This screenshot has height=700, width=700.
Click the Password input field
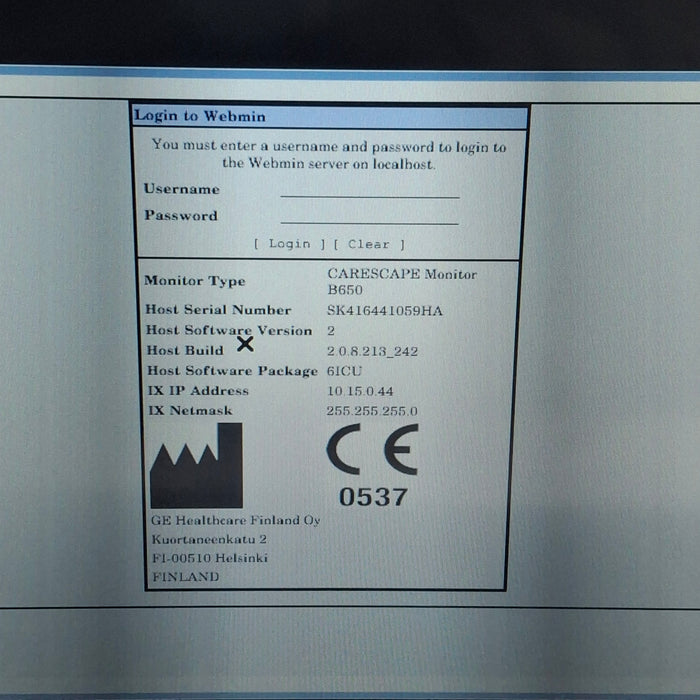370,216
